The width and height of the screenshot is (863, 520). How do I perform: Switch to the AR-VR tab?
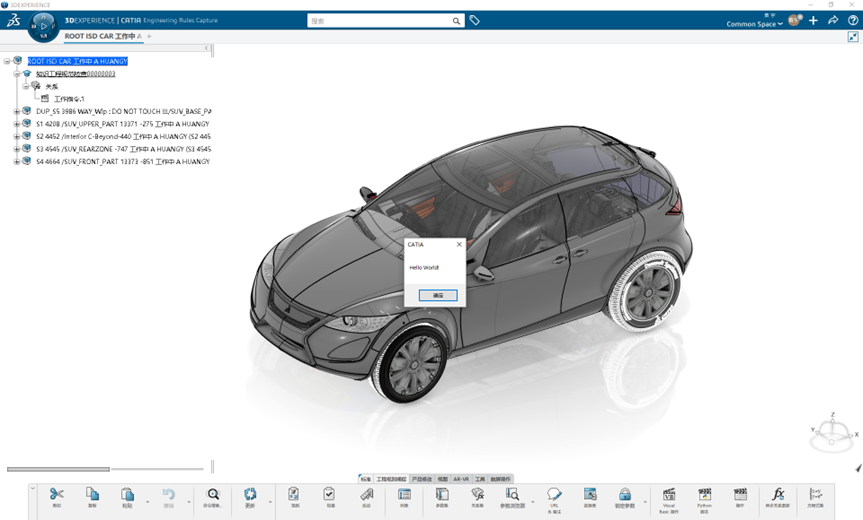461,479
